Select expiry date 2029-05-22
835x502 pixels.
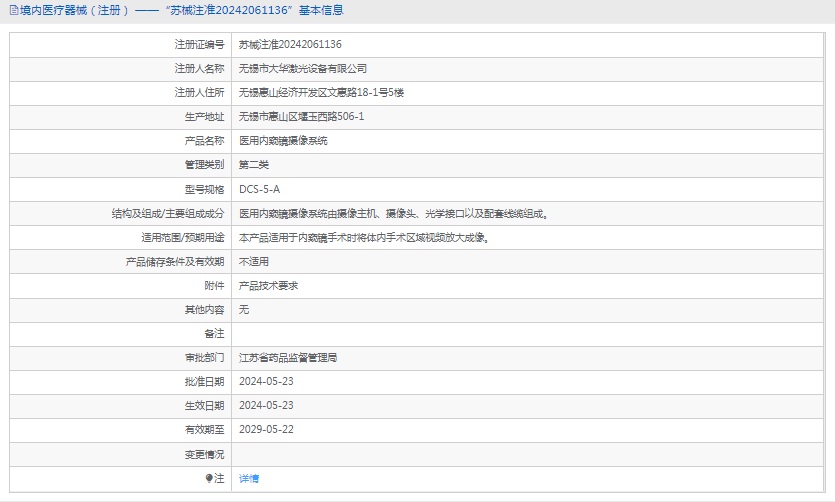266,430
